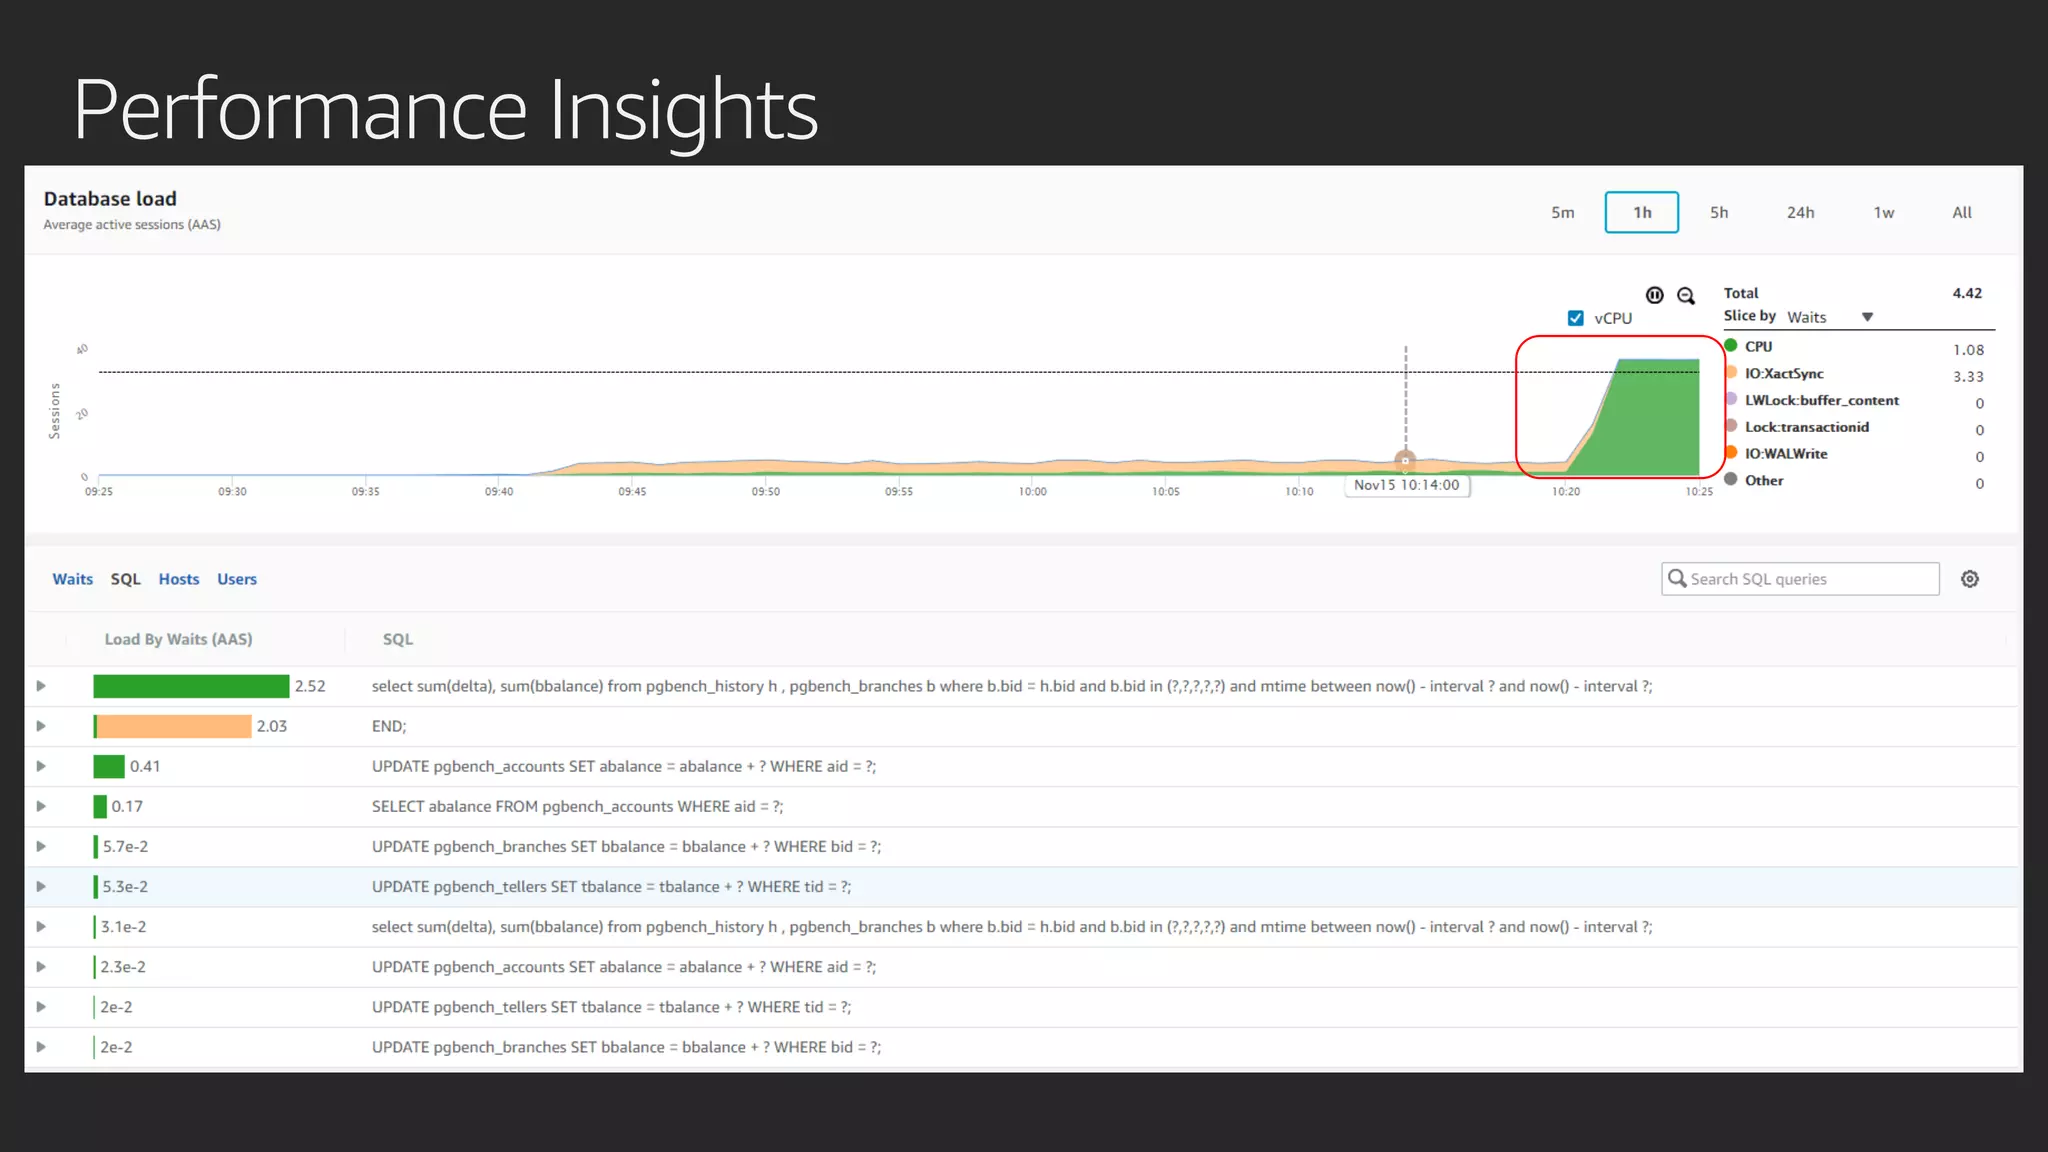Select the All time range

tap(1962, 212)
